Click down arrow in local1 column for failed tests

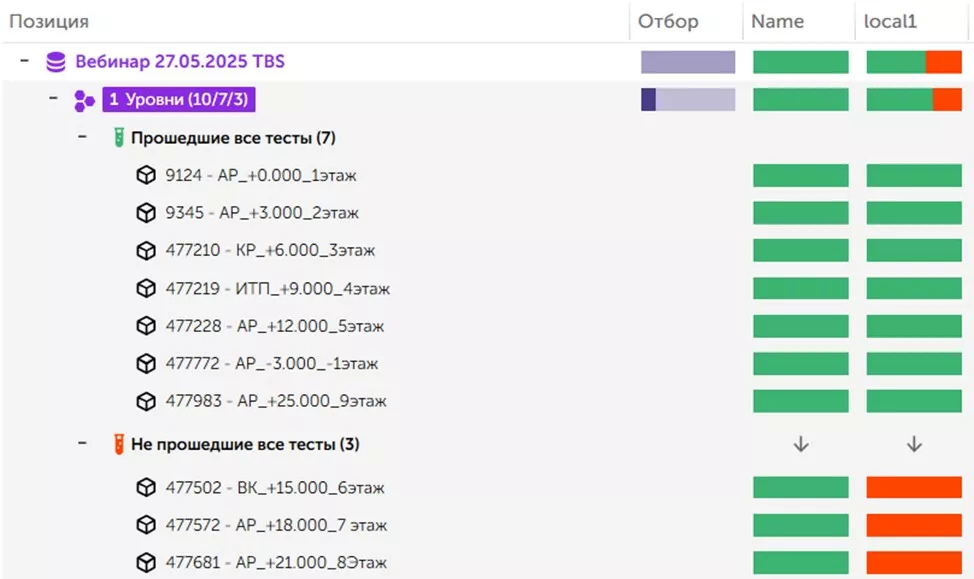tap(913, 445)
